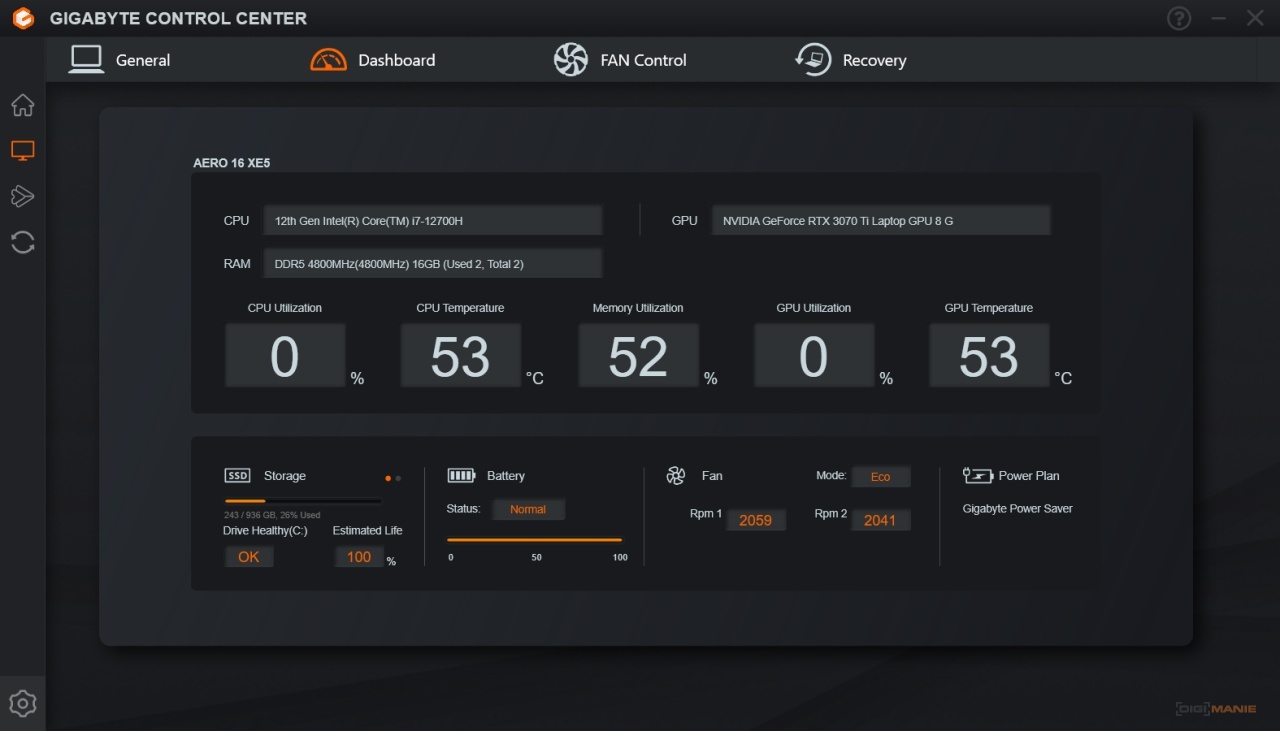
Task: Open the sidebar arrow-shaped launcher icon
Action: pyautogui.click(x=22, y=196)
